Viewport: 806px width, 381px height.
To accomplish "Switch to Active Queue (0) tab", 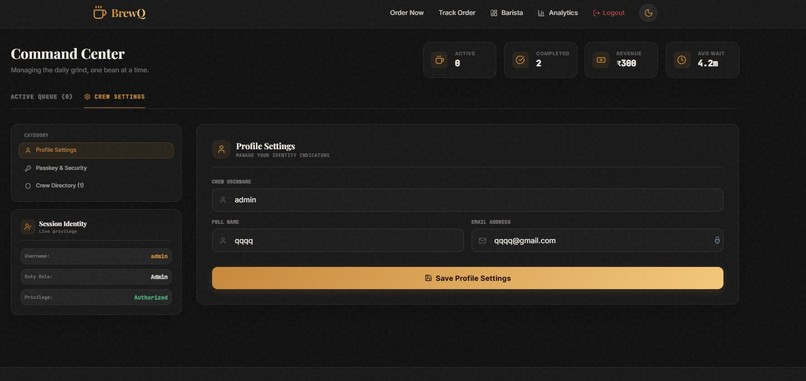I will pos(42,97).
